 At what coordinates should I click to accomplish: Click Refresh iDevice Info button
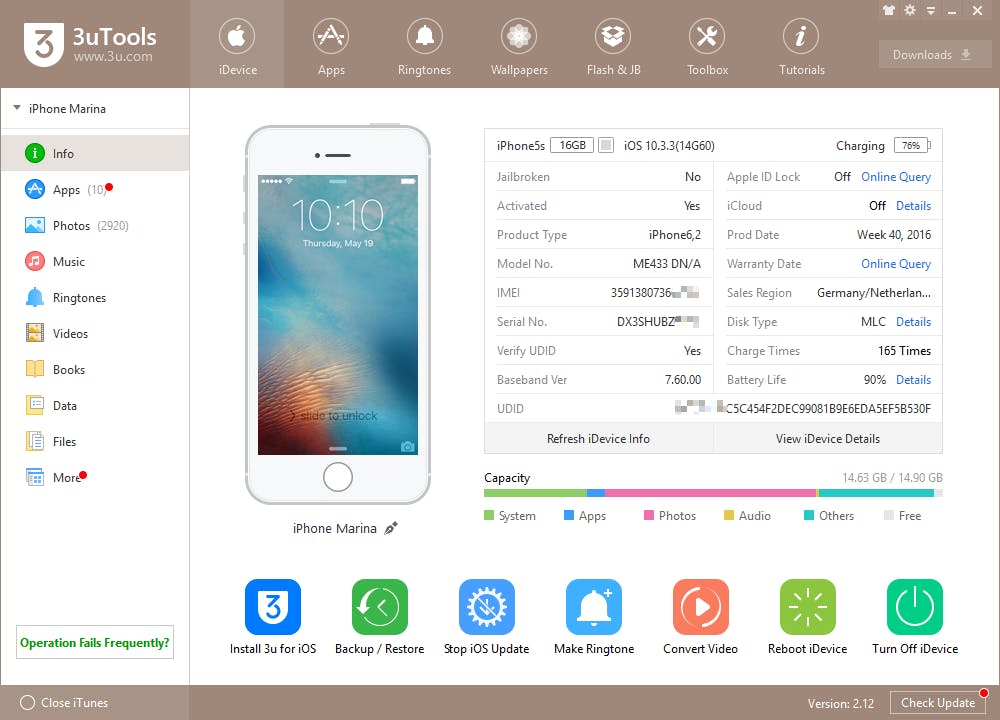pyautogui.click(x=598, y=438)
